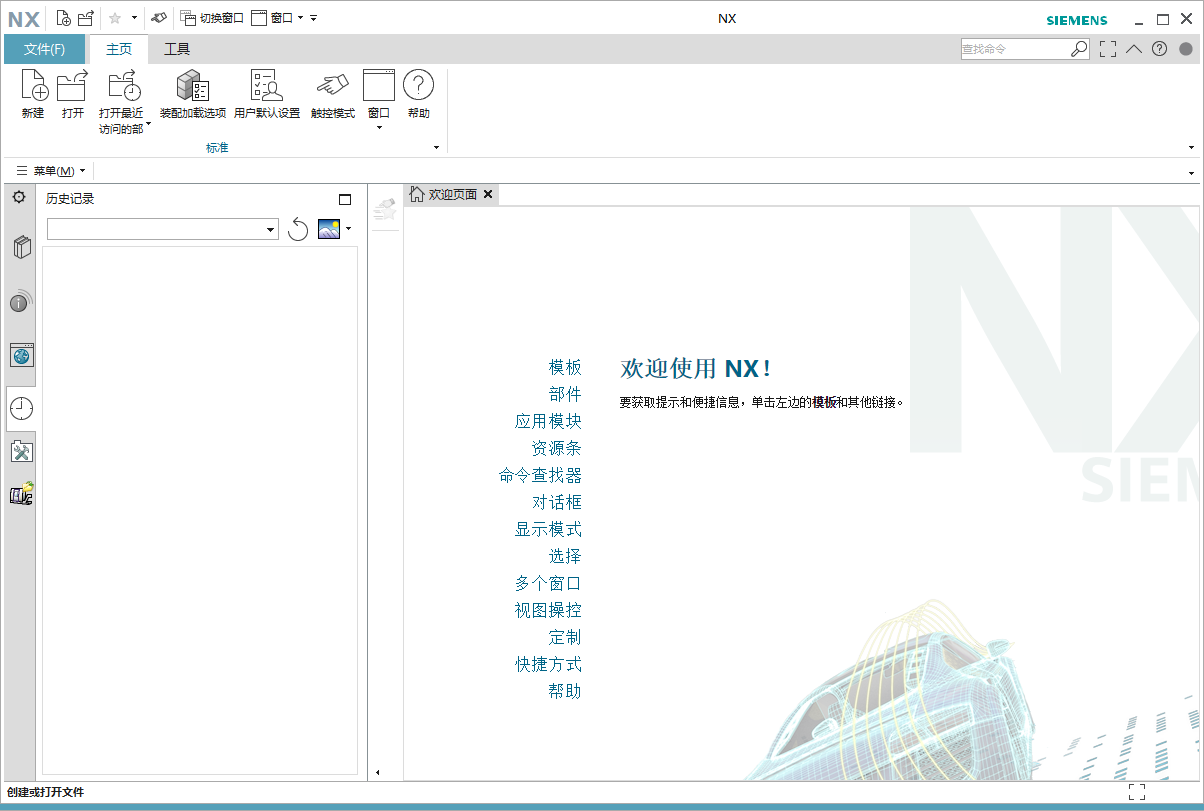The width and height of the screenshot is (1204, 811).
Task: Click the ribbon options arrow at far right
Action: pos(1191,148)
